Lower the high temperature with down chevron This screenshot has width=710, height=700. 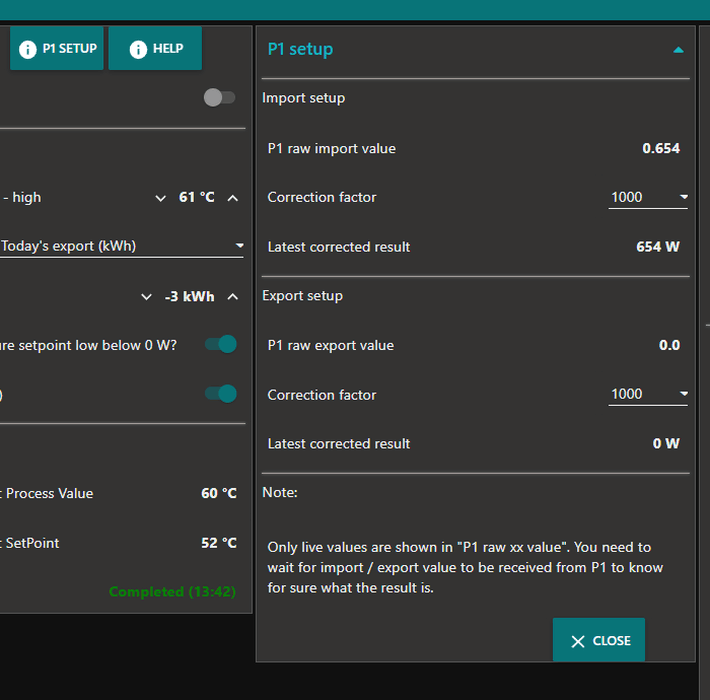click(161, 198)
